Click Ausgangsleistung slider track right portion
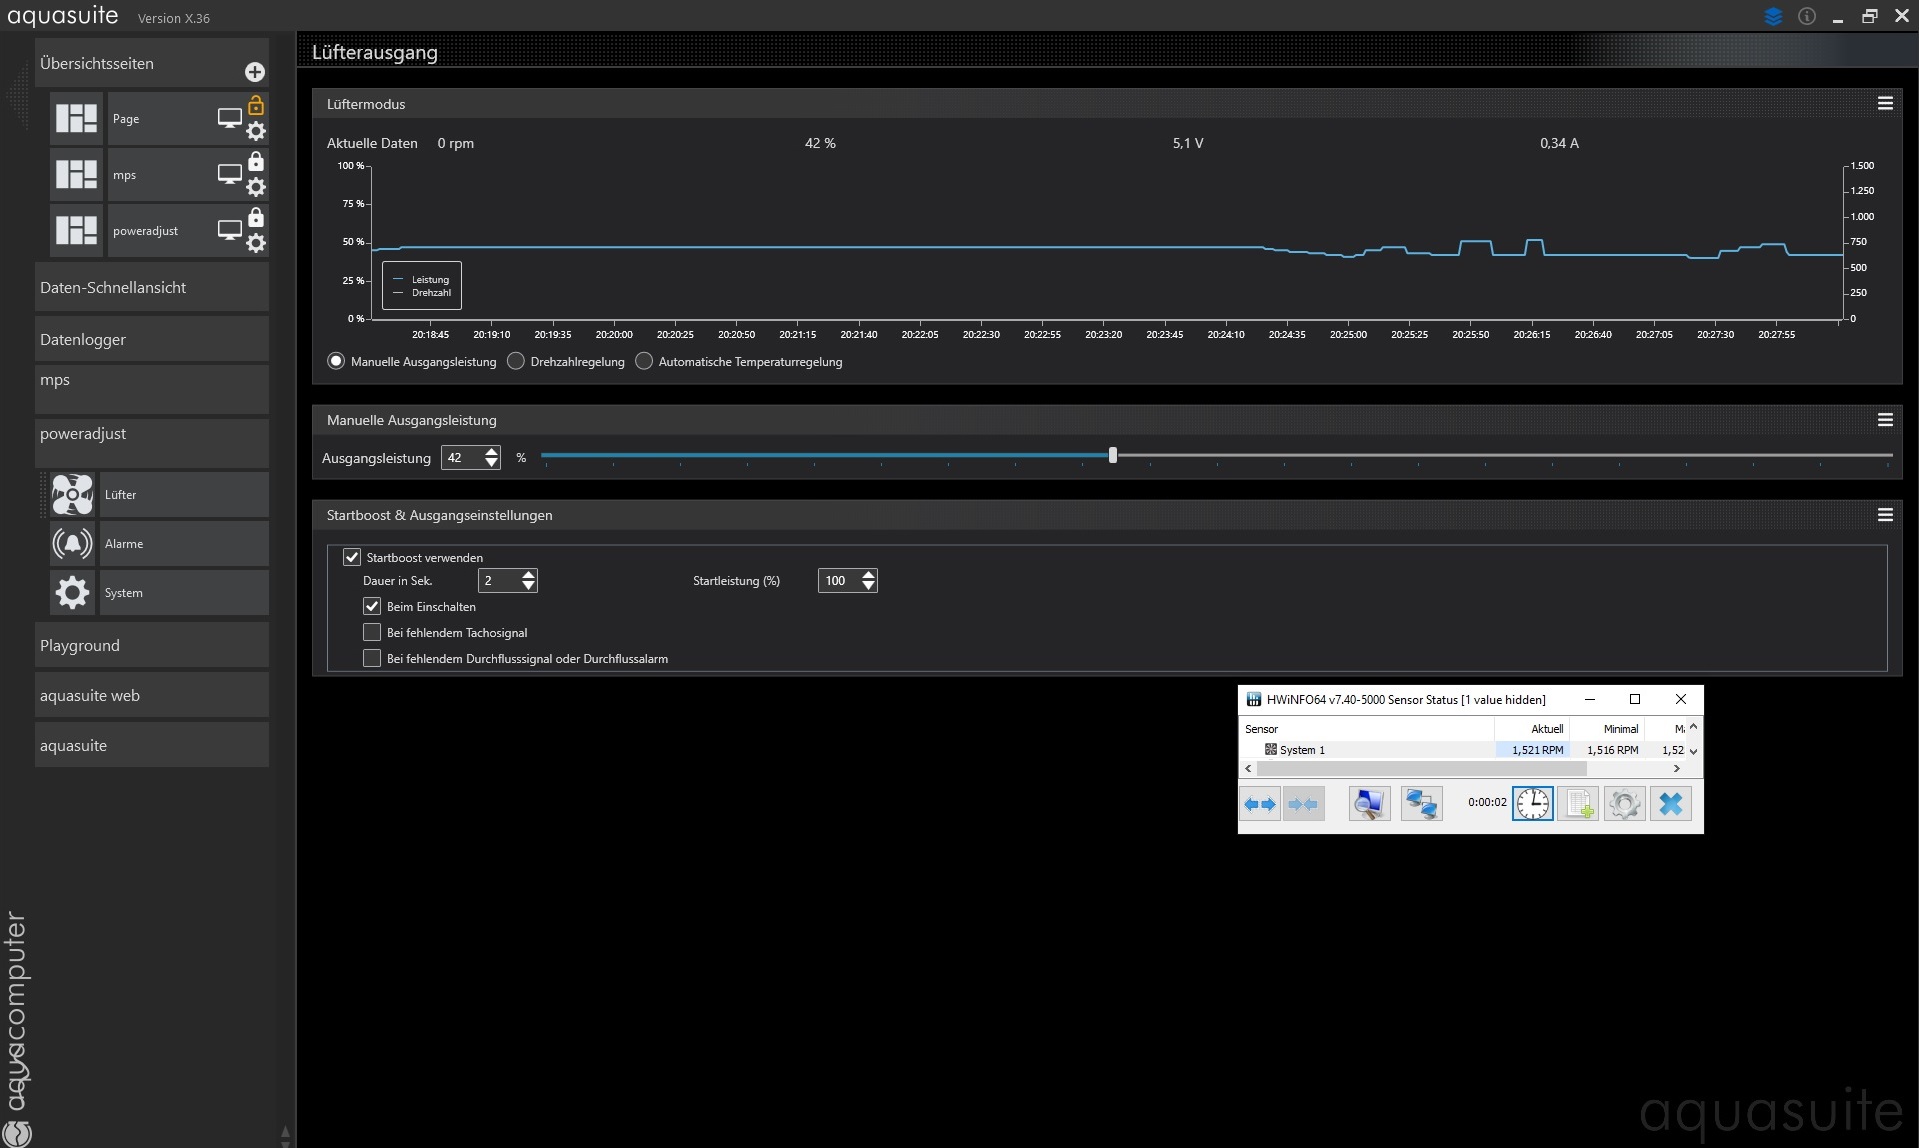This screenshot has height=1148, width=1919. pyautogui.click(x=1504, y=455)
